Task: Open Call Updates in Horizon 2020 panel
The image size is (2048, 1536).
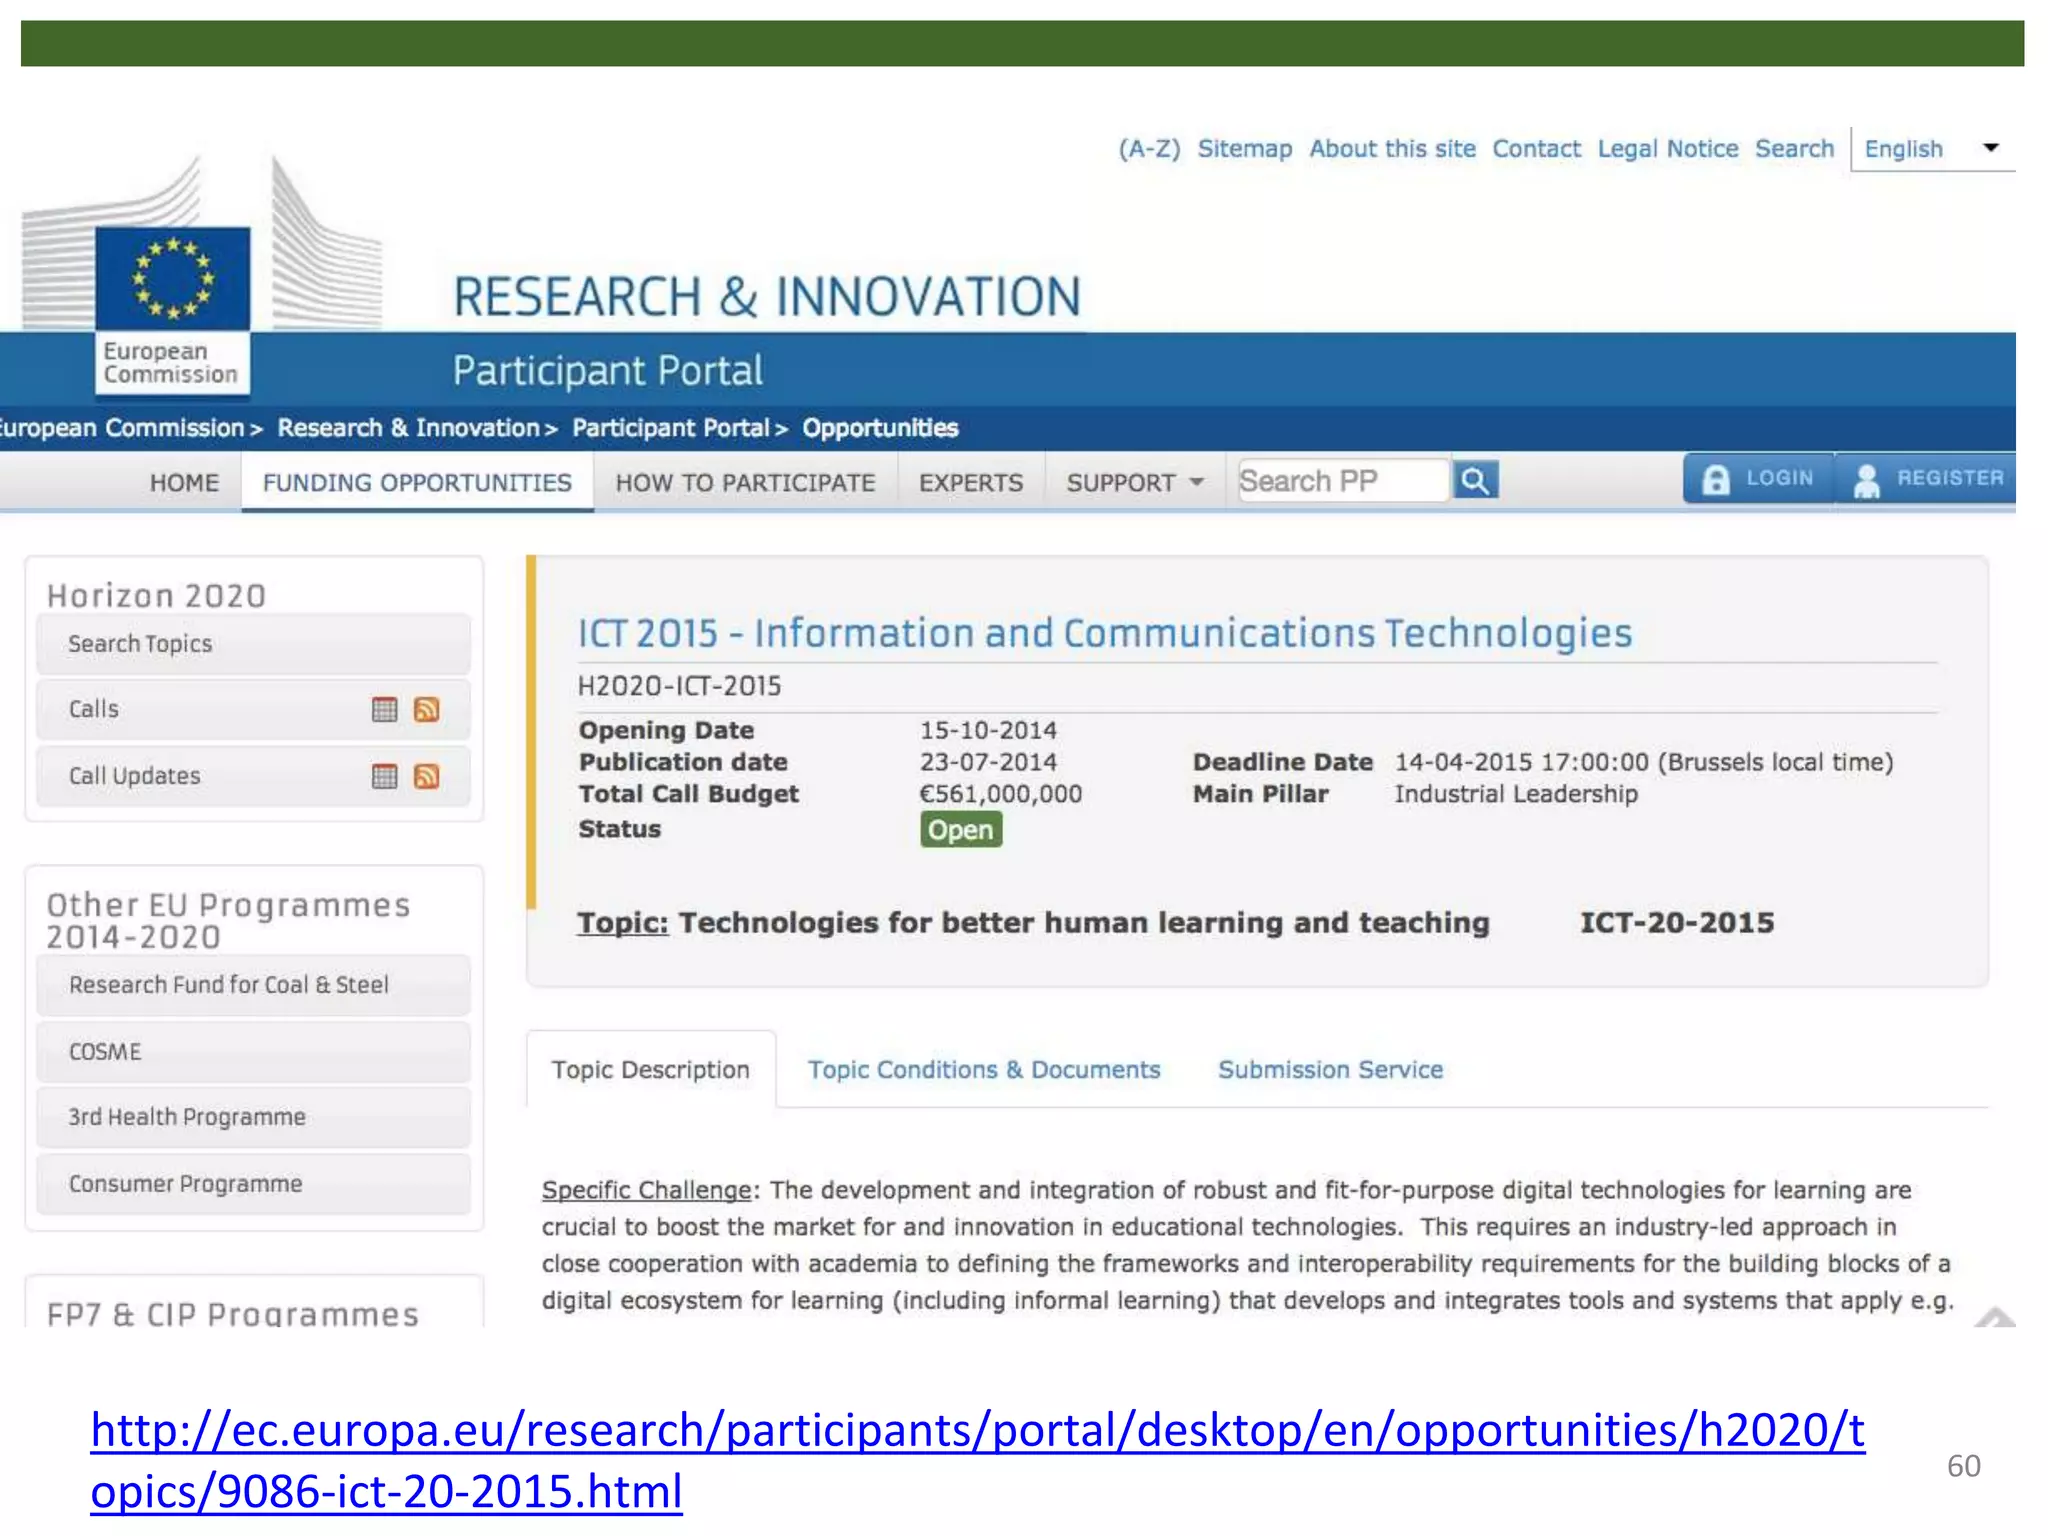Action: 253,776
